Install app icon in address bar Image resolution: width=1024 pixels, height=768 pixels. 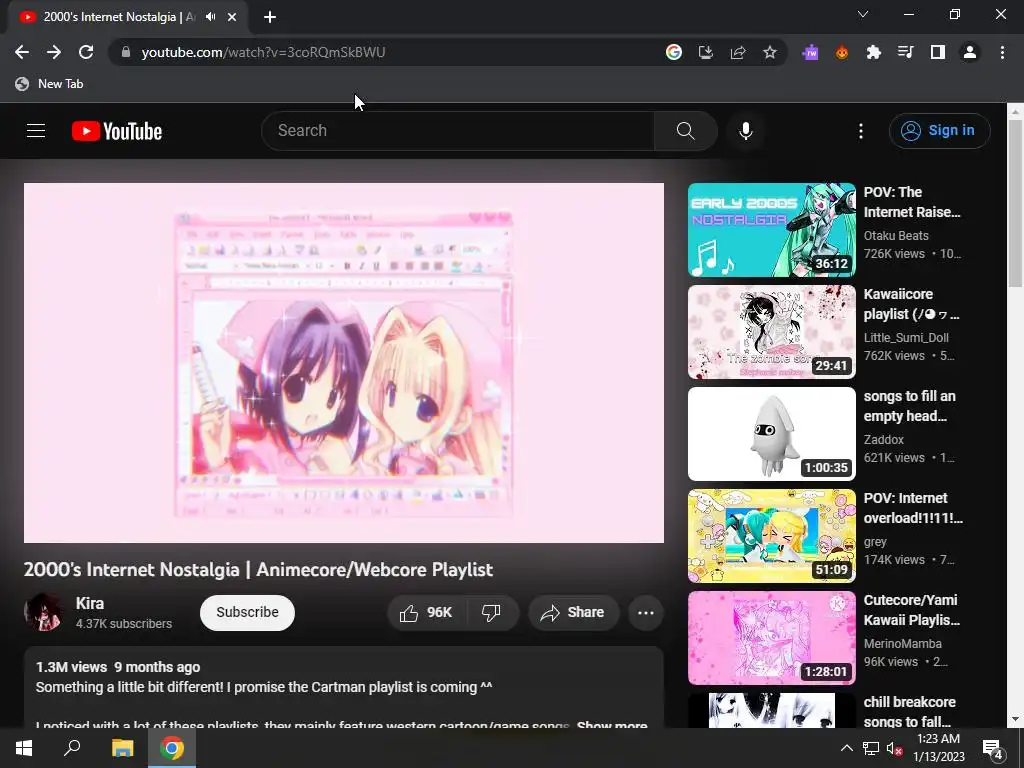click(x=705, y=52)
